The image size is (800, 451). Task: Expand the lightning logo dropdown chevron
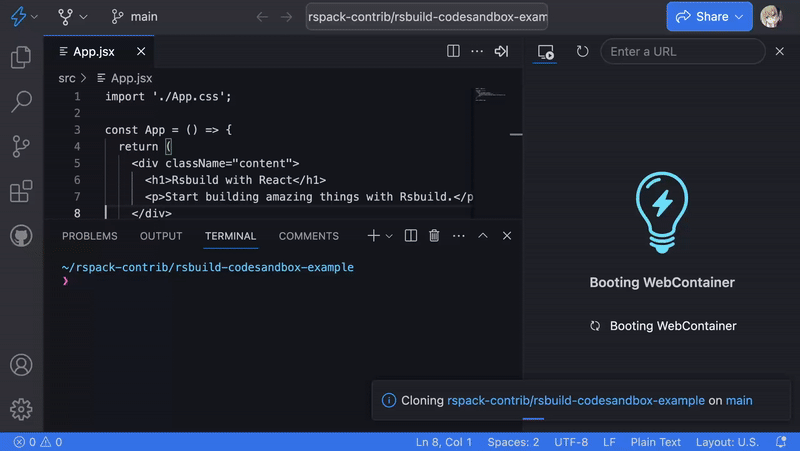click(34, 17)
